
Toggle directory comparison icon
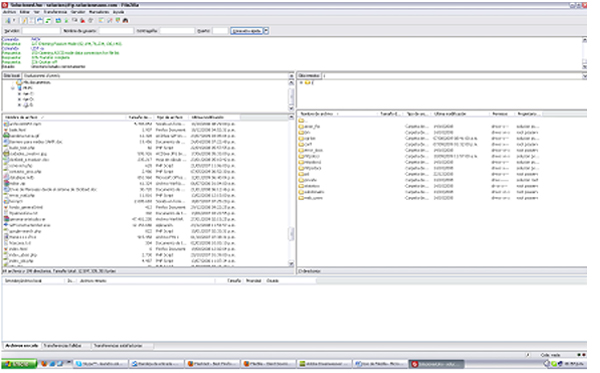click(x=110, y=20)
